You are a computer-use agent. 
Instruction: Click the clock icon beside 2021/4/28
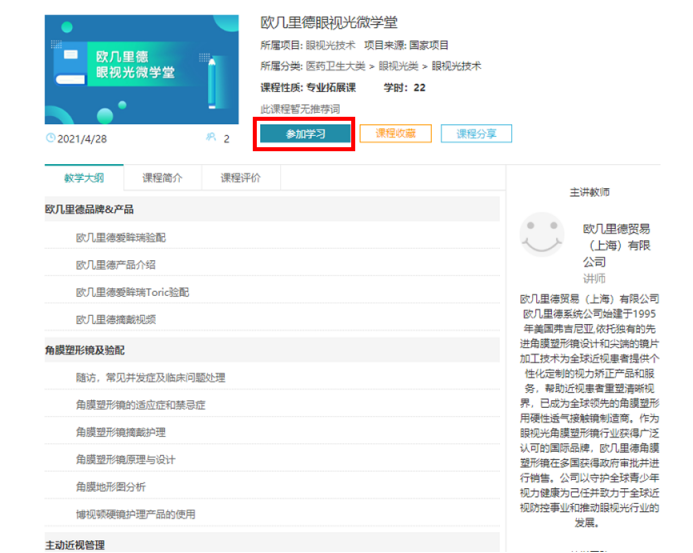tap(50, 138)
